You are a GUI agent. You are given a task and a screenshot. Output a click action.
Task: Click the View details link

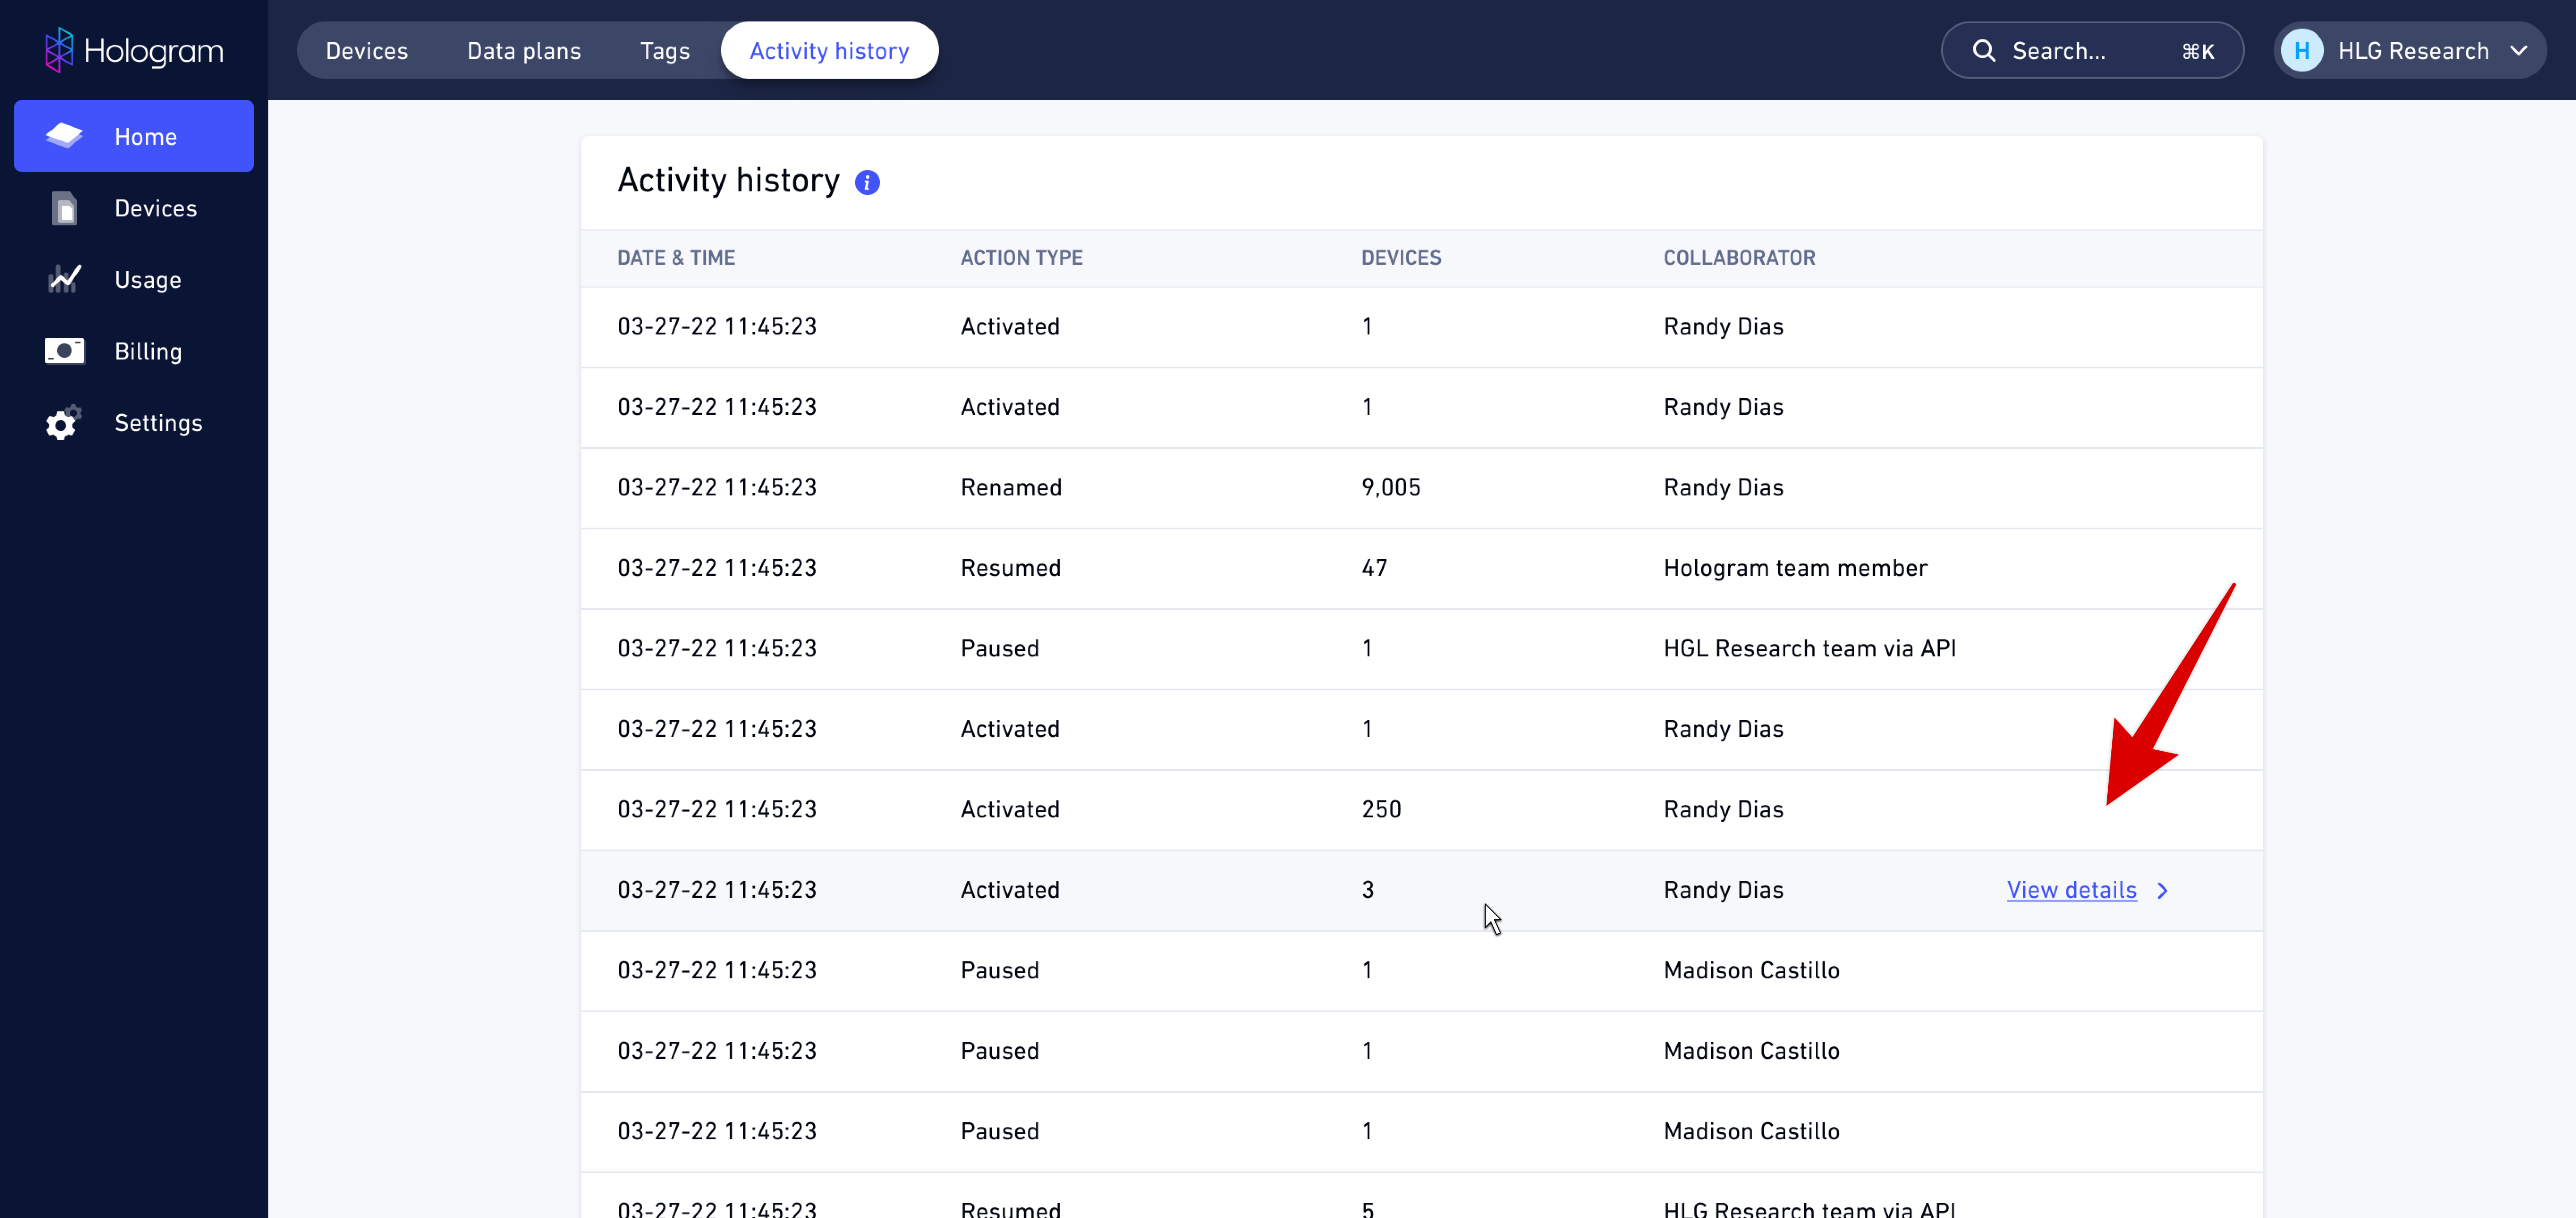2071,890
